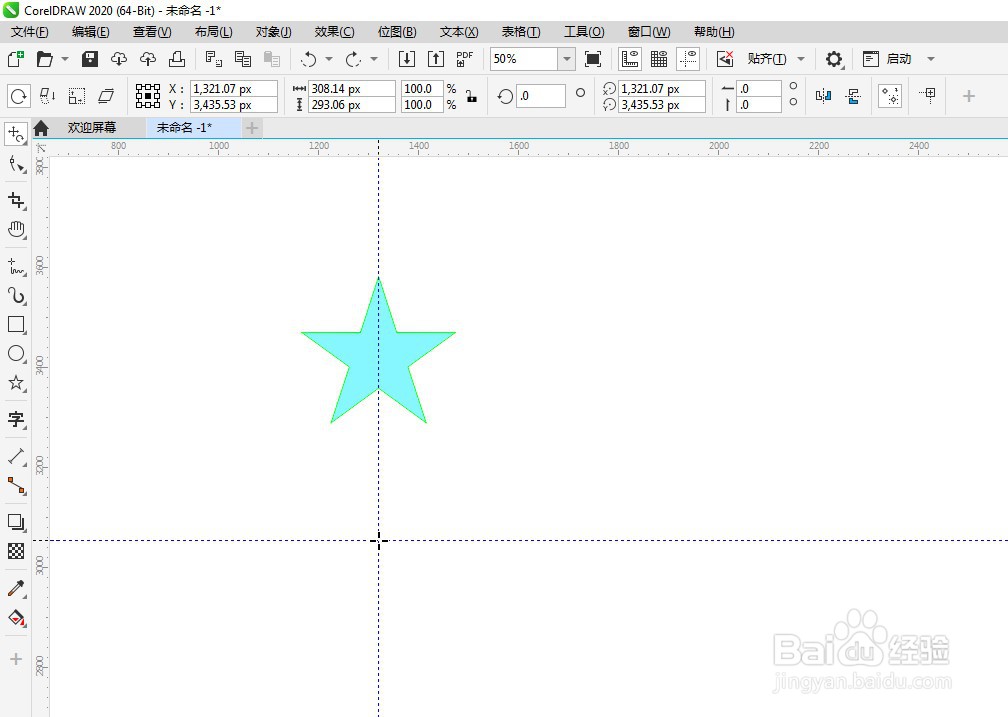Screen dimensions: 1008x717
Task: Click the cloud download icon
Action: click(x=119, y=59)
